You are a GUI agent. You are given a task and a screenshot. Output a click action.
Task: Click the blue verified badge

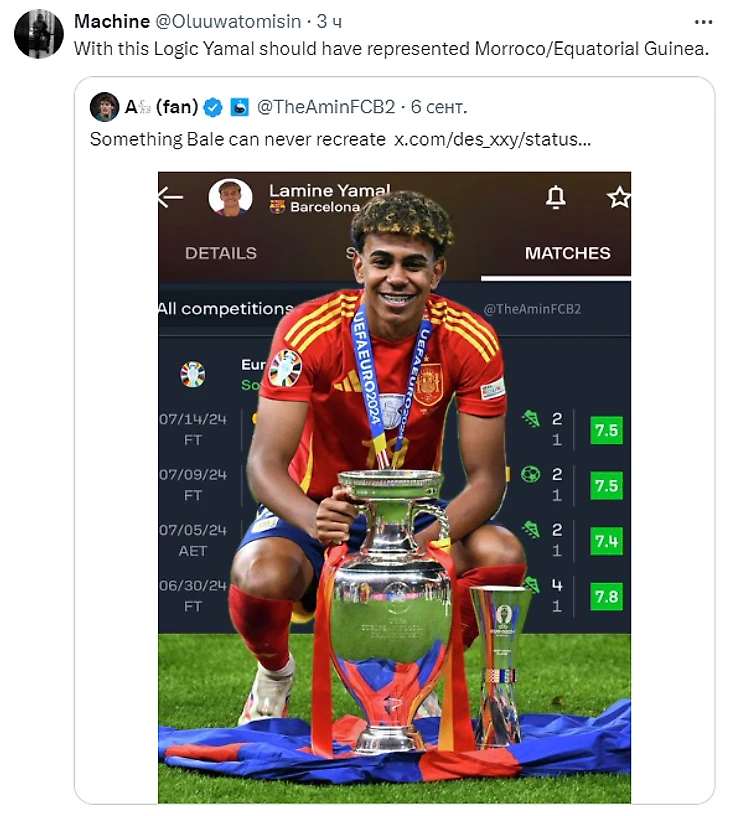pos(213,107)
